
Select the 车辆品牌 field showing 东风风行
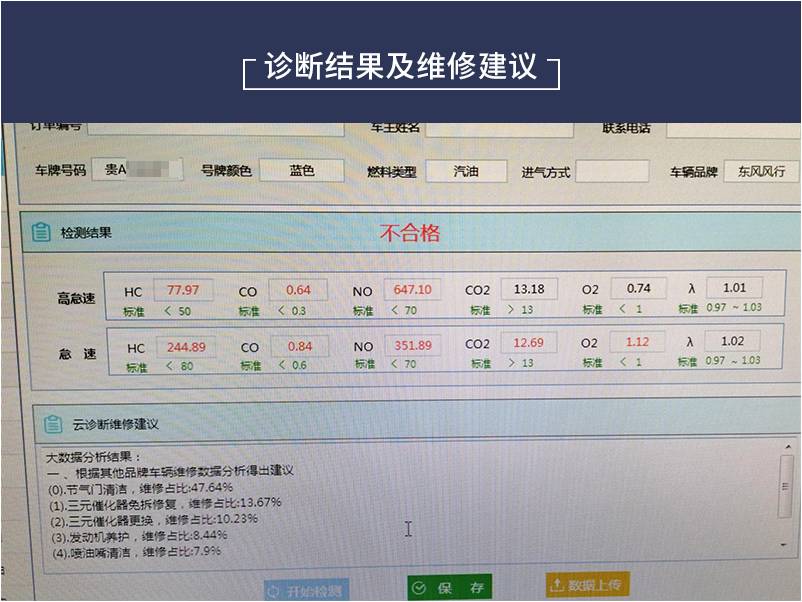coord(761,171)
